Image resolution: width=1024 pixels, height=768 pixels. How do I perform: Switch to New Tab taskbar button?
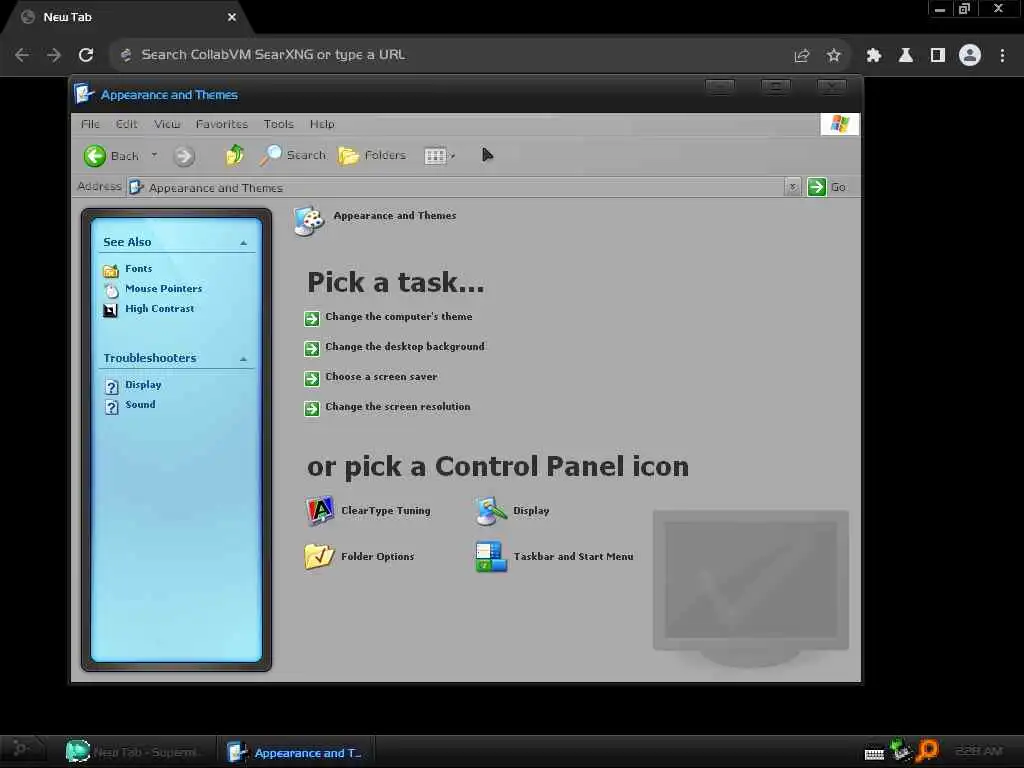tap(137, 752)
